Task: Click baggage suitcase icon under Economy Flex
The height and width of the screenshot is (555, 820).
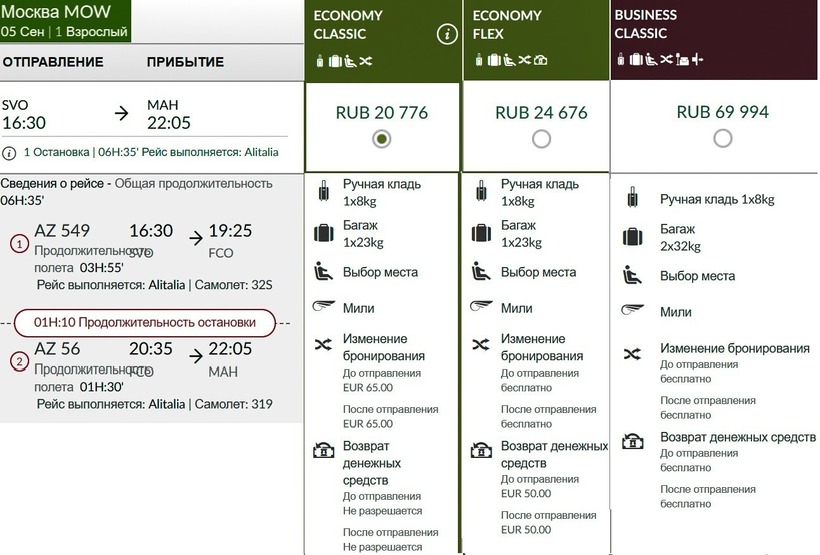Action: [480, 234]
